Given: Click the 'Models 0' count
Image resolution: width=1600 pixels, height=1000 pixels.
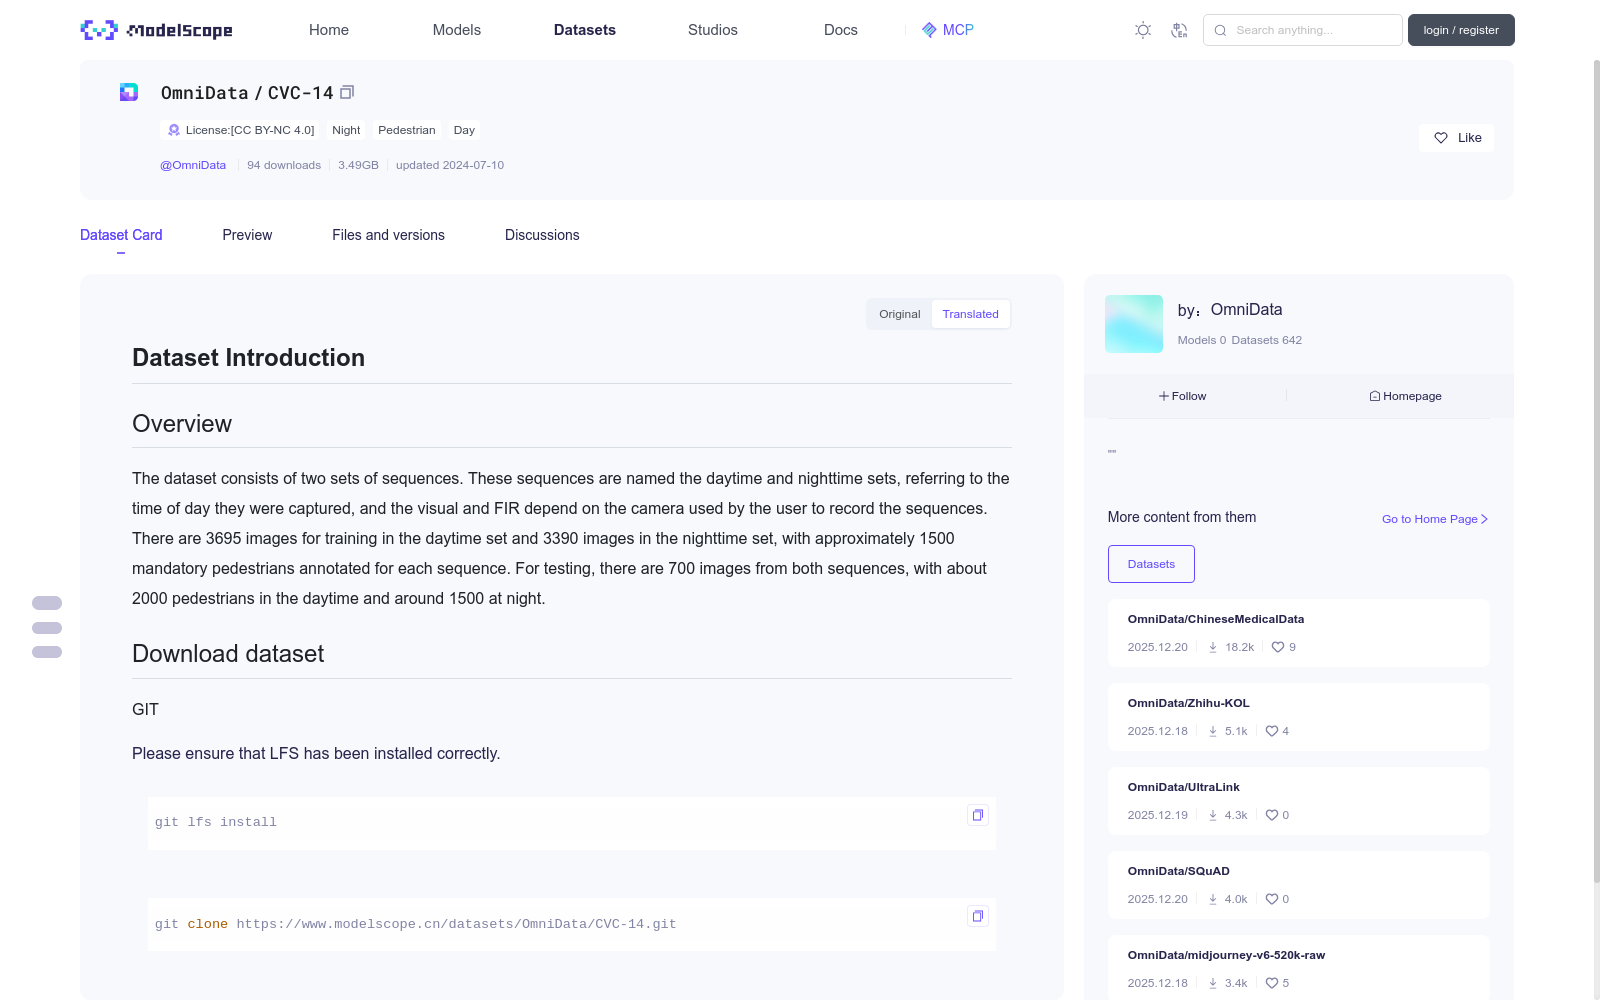Looking at the screenshot, I should coord(1202,340).
